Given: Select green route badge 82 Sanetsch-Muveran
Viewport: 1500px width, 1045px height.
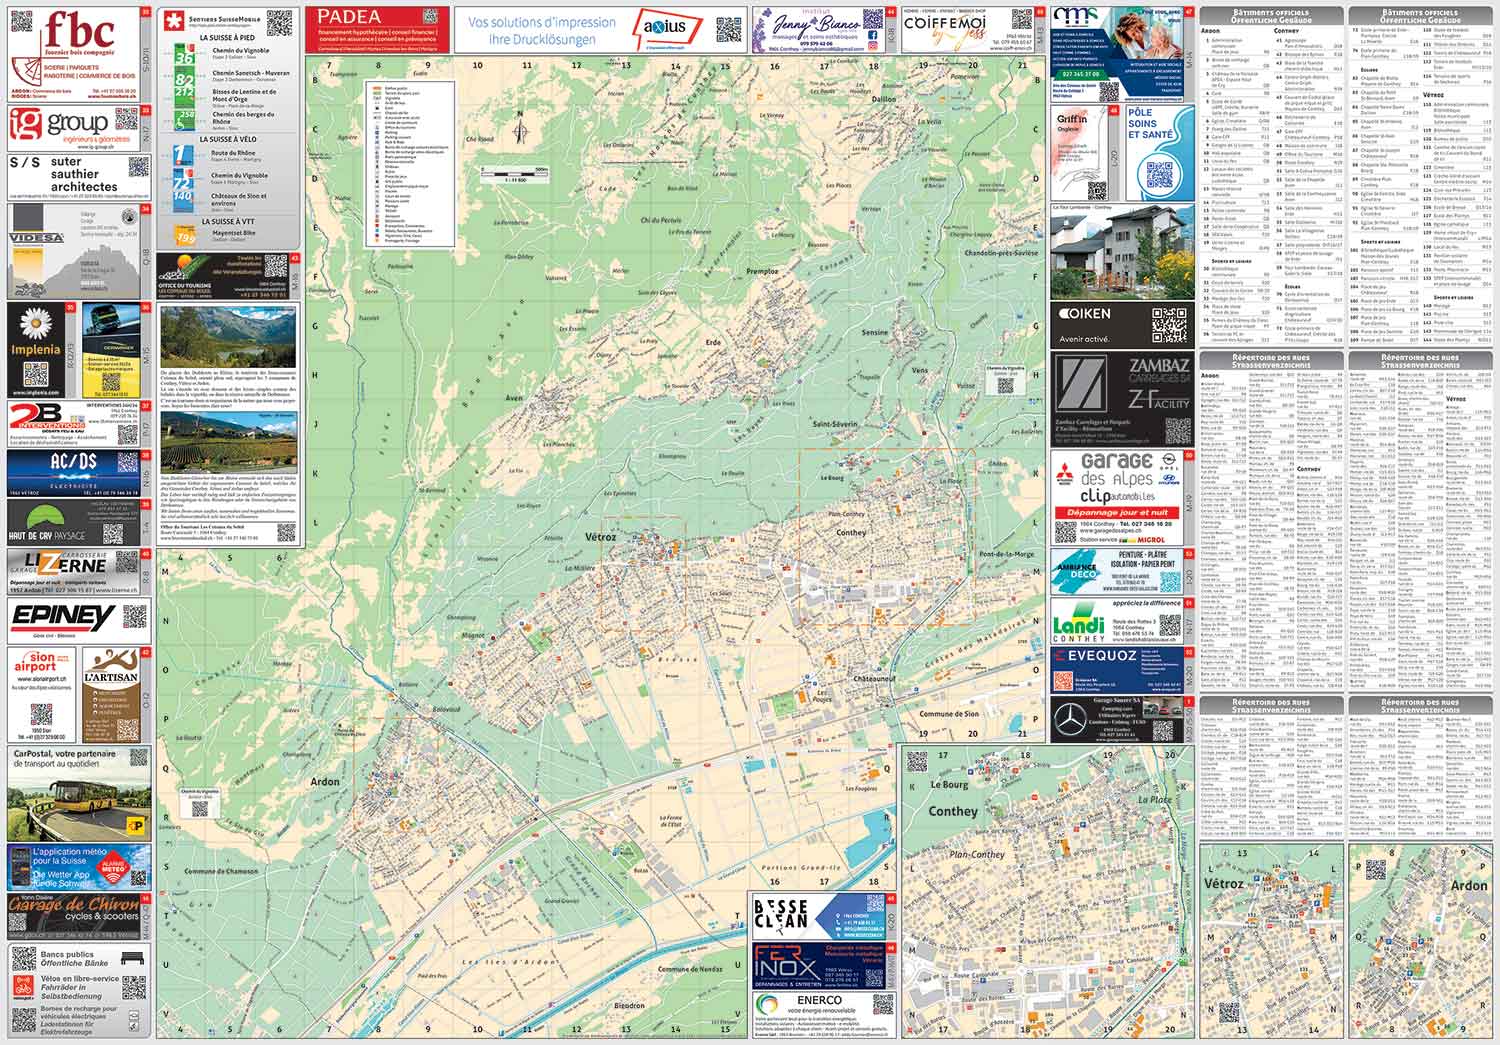Looking at the screenshot, I should click(185, 77).
